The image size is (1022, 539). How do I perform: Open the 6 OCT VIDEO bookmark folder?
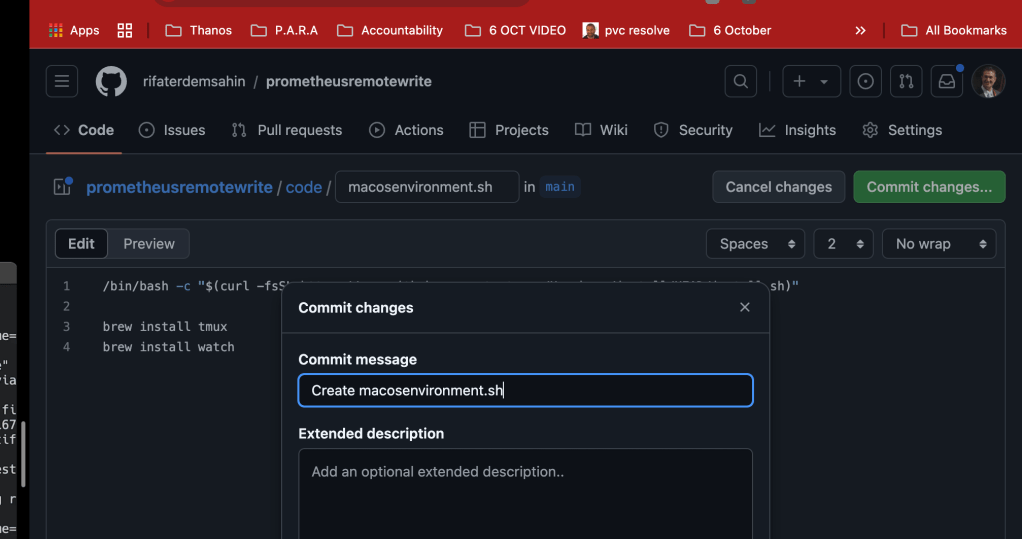515,30
